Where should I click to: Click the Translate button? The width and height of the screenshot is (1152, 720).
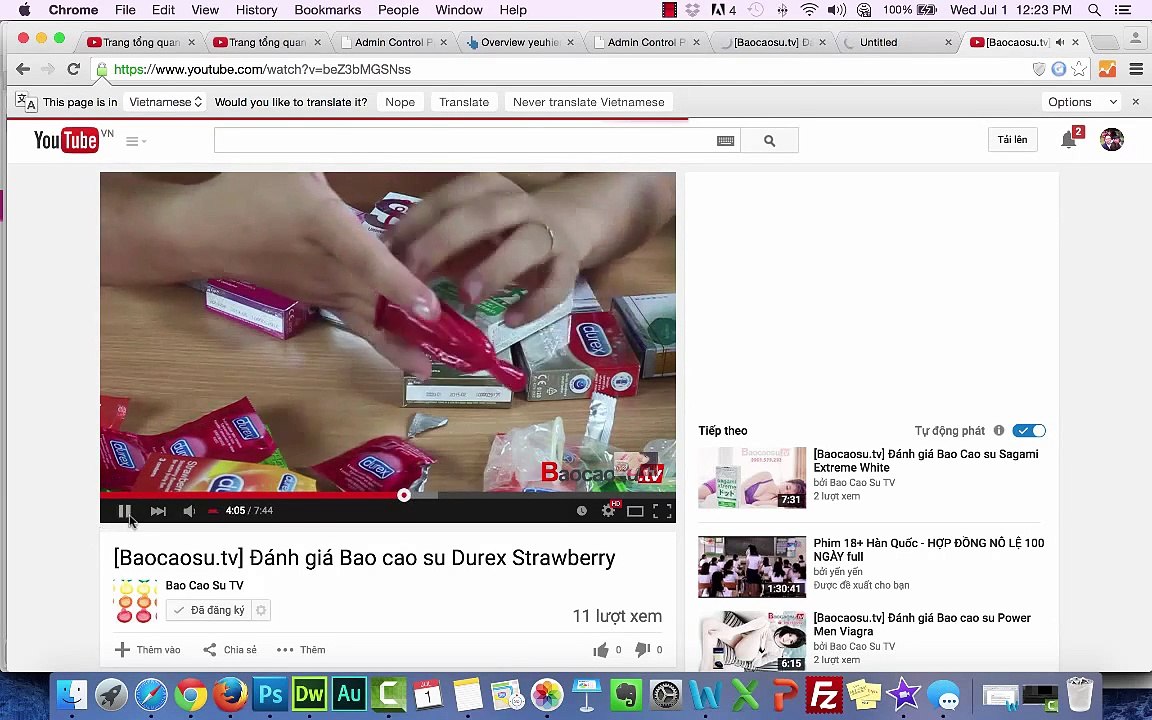(464, 102)
